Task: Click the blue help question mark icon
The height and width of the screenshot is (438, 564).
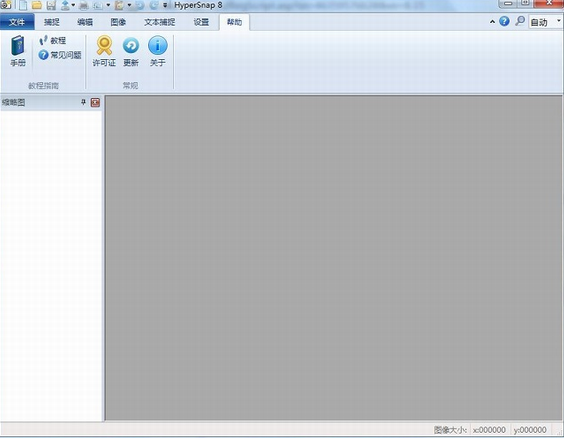Action: coord(504,21)
